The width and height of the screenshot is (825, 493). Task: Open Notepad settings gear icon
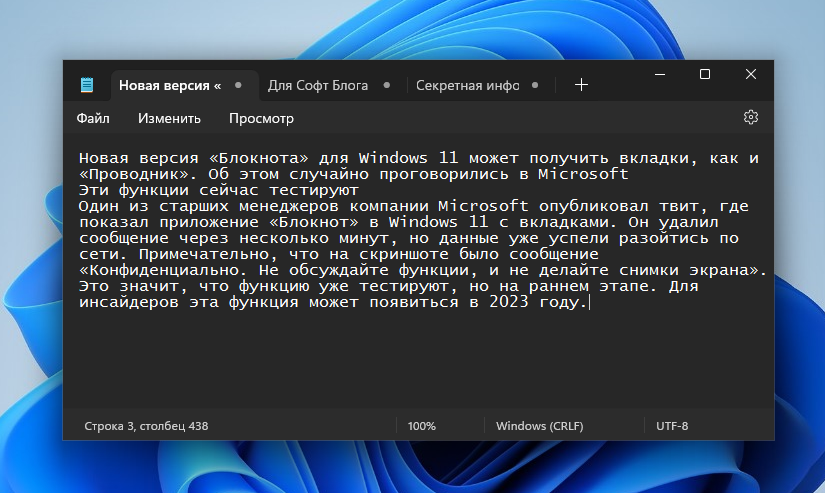click(x=751, y=117)
